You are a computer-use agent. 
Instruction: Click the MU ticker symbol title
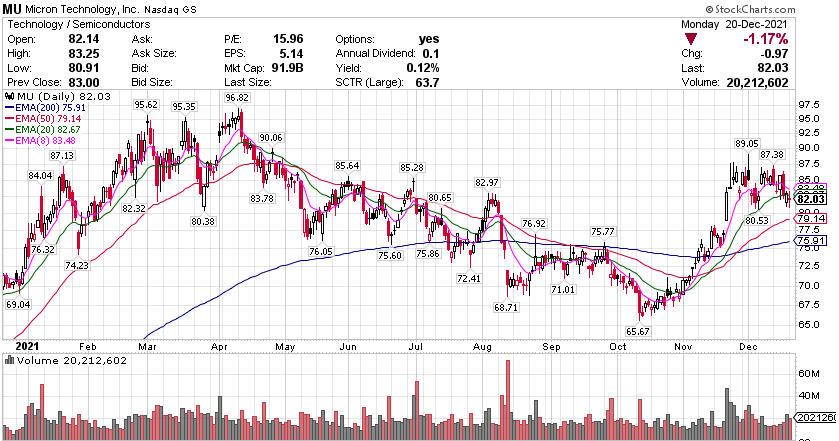[x=13, y=9]
